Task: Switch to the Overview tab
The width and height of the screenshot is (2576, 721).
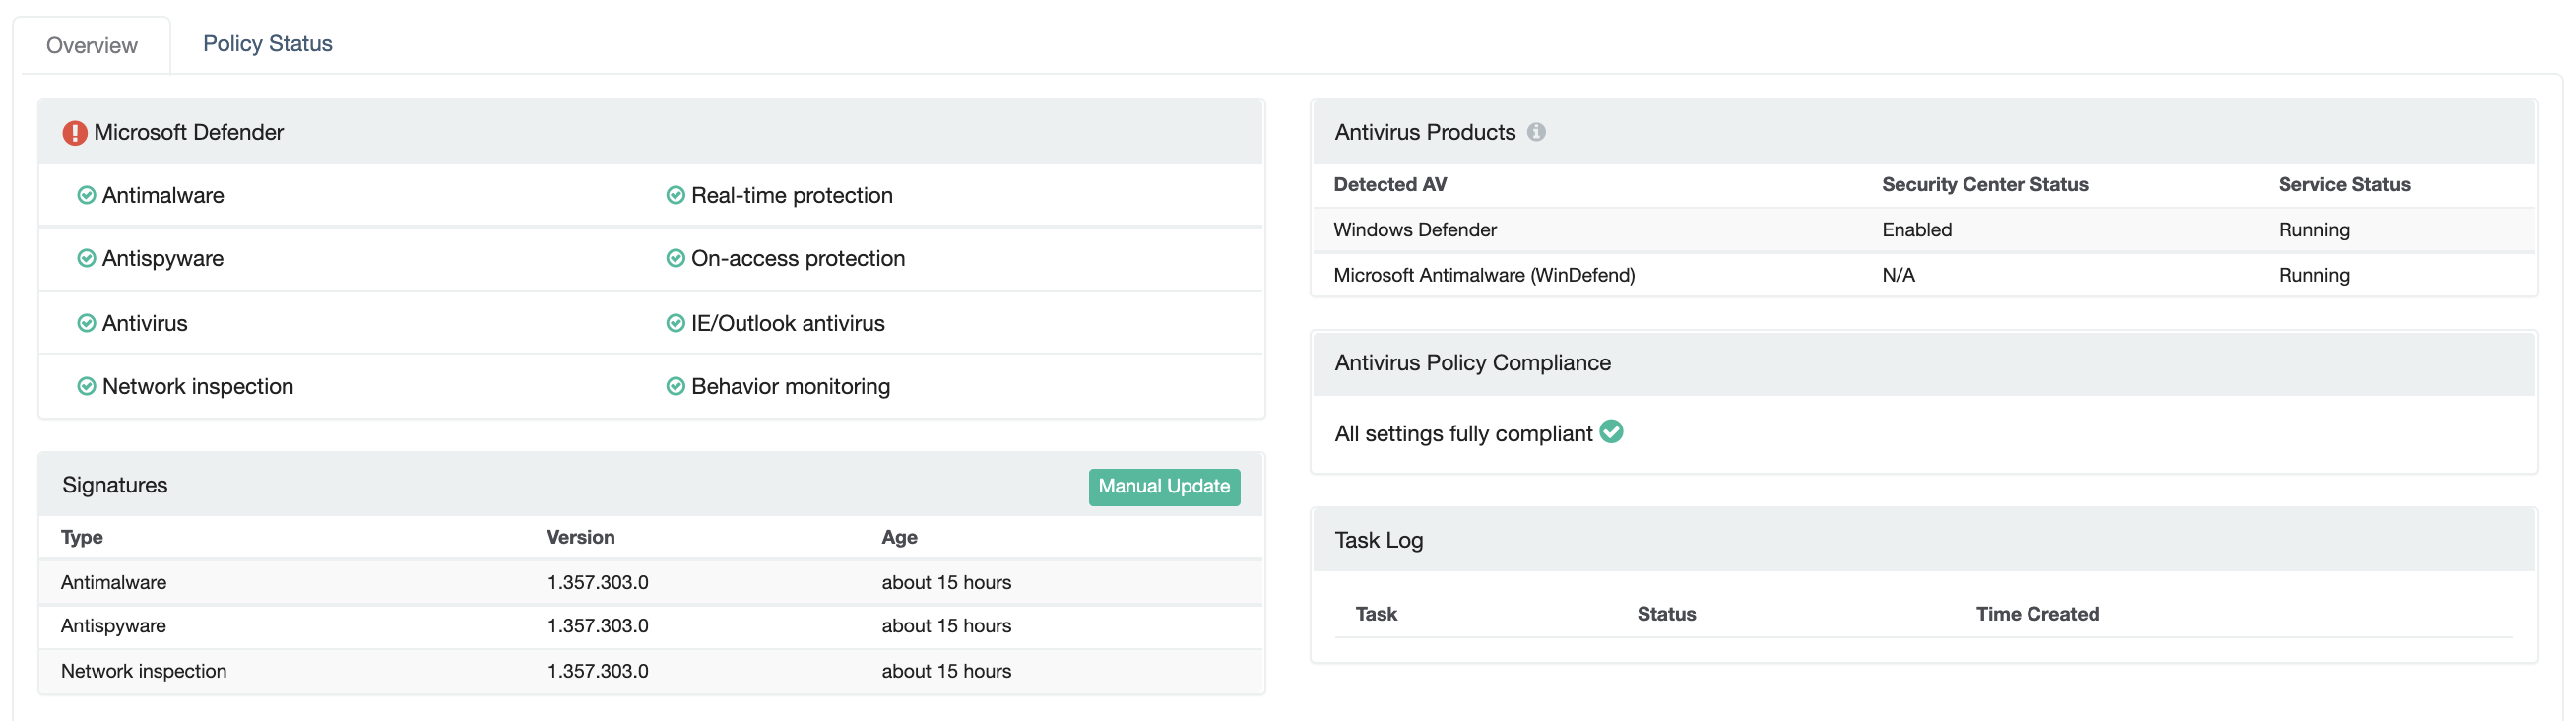Action: point(92,45)
